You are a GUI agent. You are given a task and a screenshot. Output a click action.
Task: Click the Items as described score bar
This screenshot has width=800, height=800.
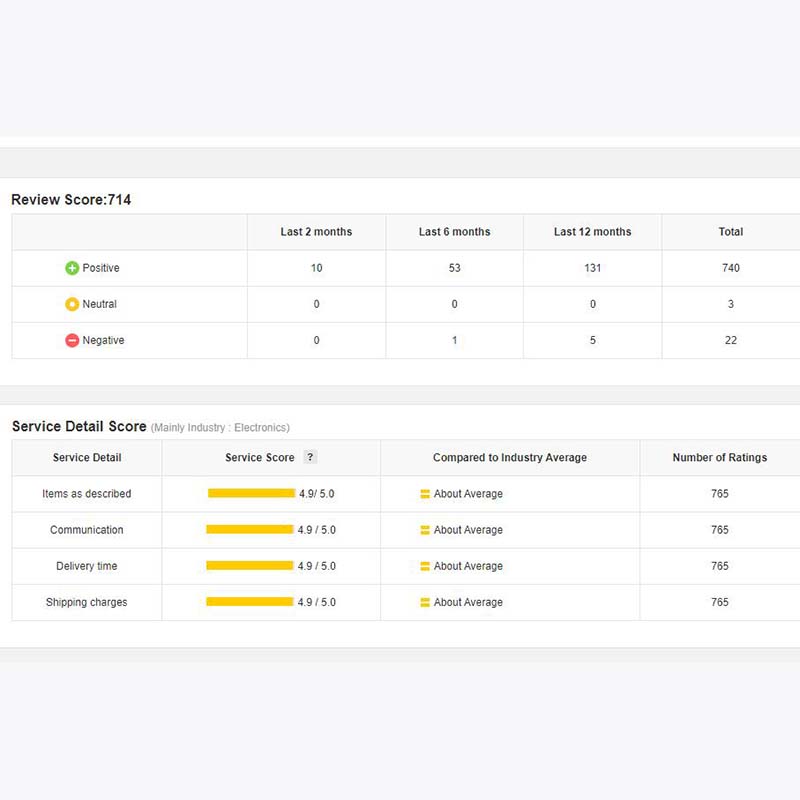tap(251, 493)
